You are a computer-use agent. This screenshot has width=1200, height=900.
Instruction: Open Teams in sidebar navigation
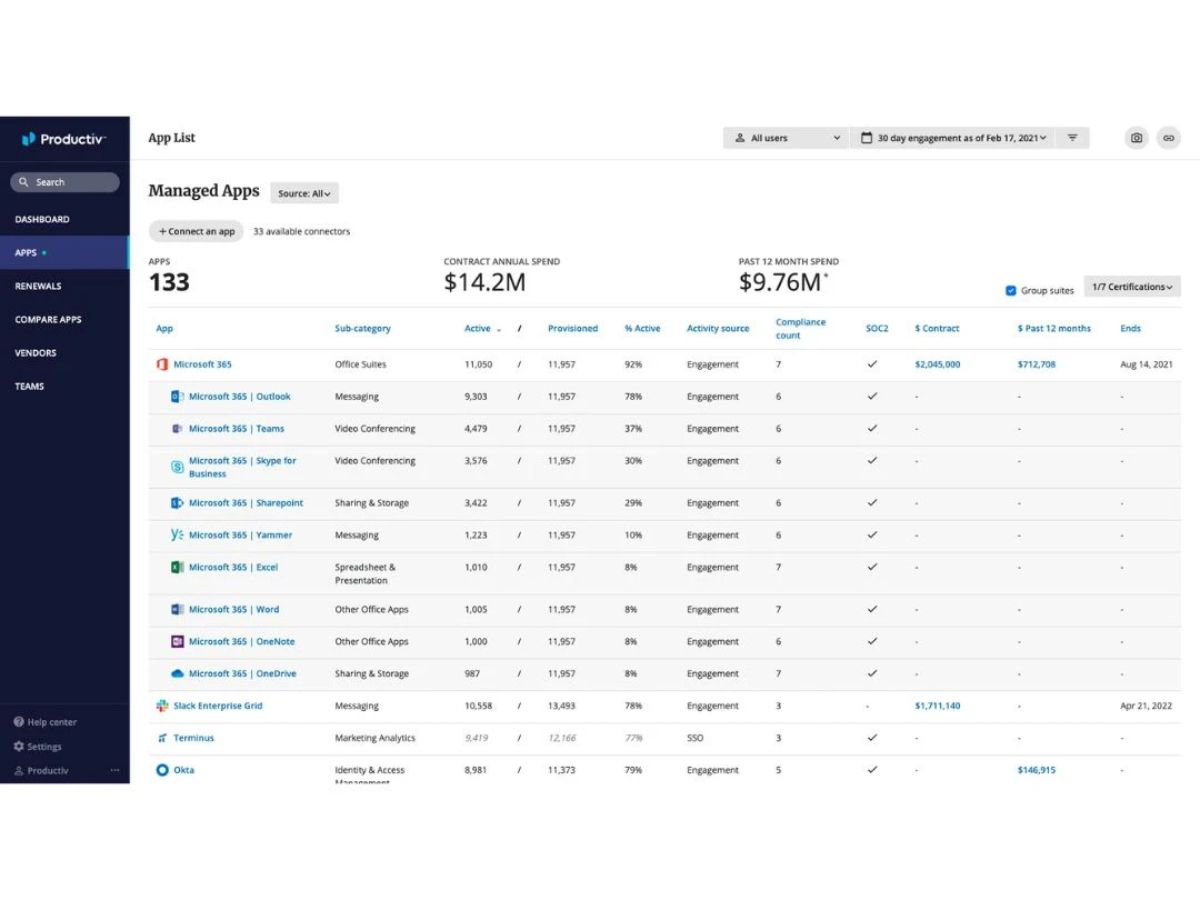29,386
